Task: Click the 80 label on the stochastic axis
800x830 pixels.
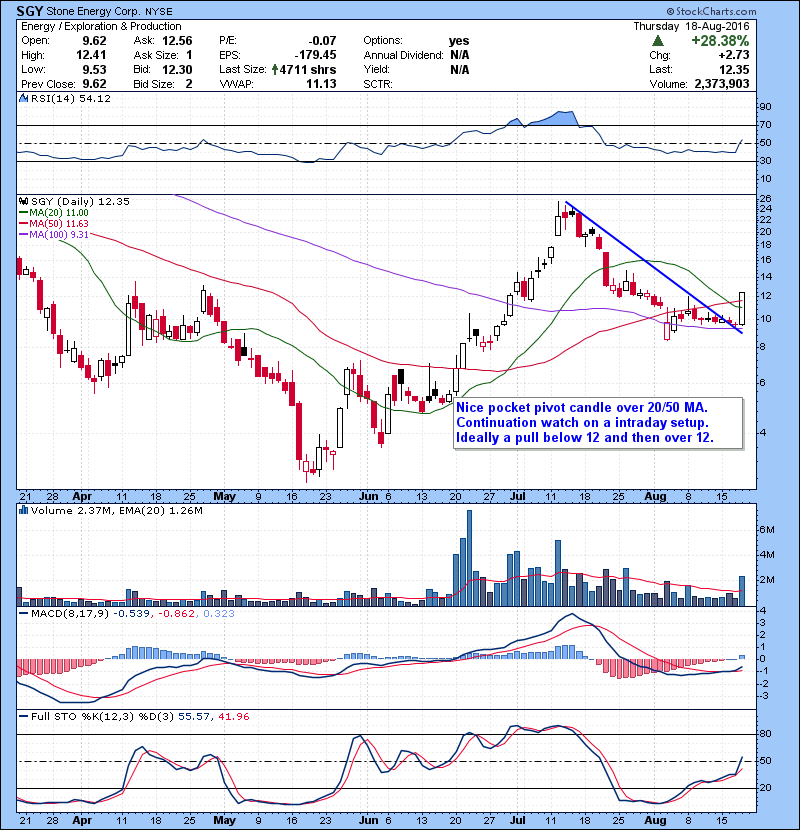Action: [x=765, y=734]
